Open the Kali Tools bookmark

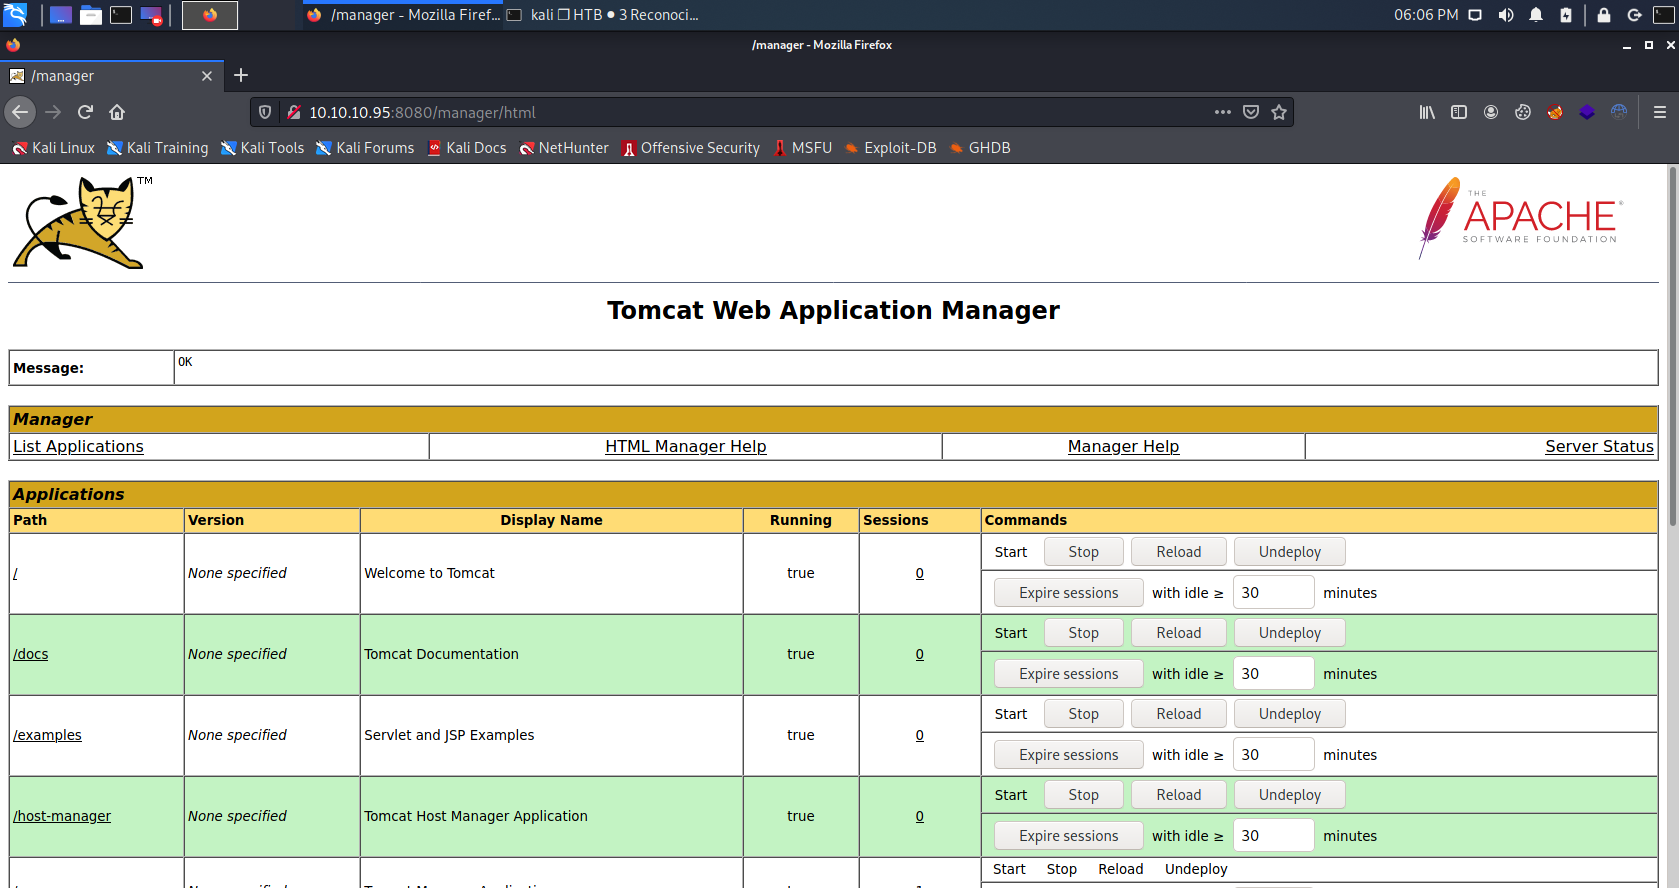(262, 148)
